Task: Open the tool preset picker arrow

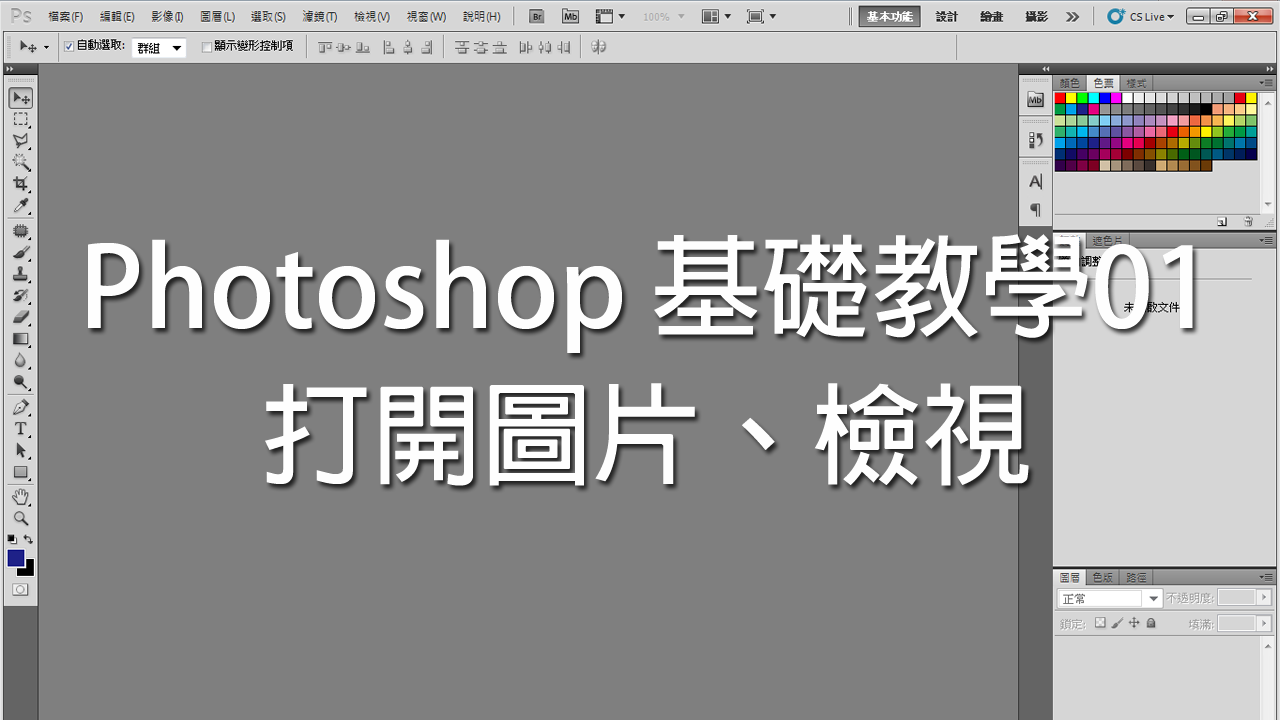Action: pyautogui.click(x=46, y=47)
